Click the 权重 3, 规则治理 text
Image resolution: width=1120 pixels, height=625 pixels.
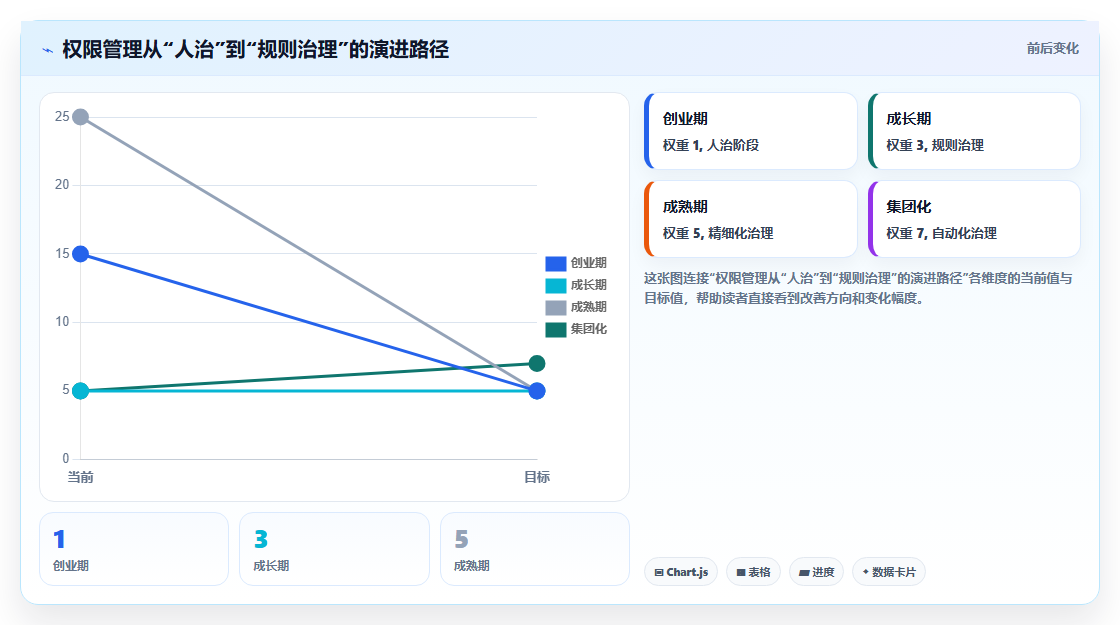[935, 145]
